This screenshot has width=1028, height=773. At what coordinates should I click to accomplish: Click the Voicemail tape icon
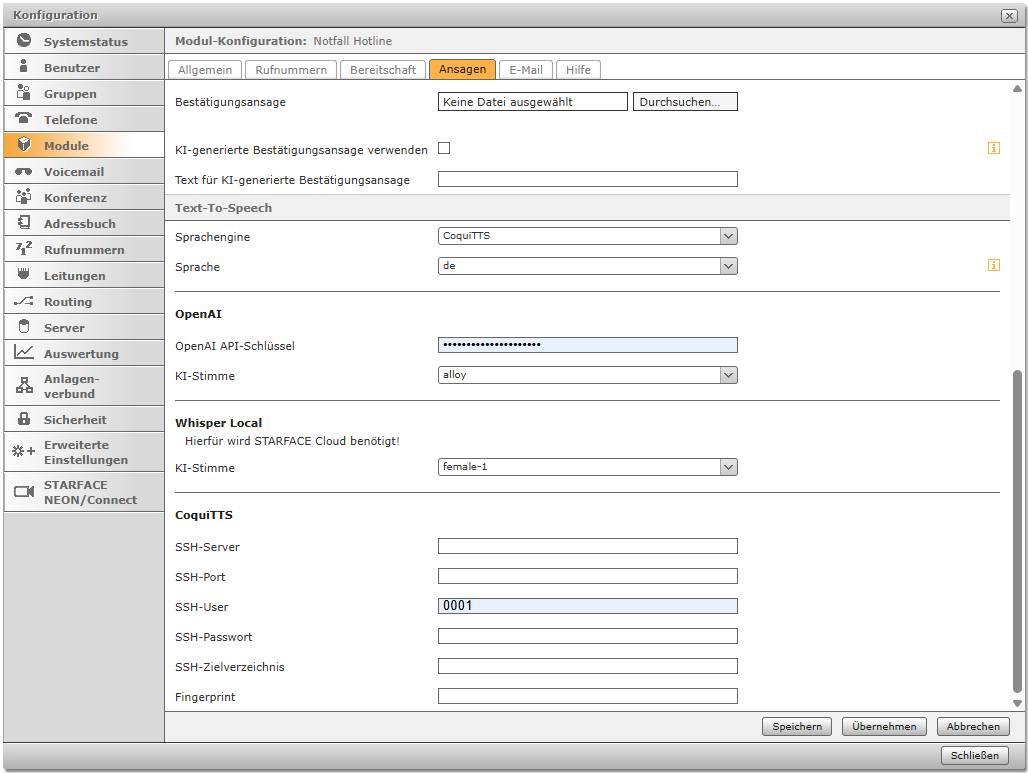click(x=24, y=172)
